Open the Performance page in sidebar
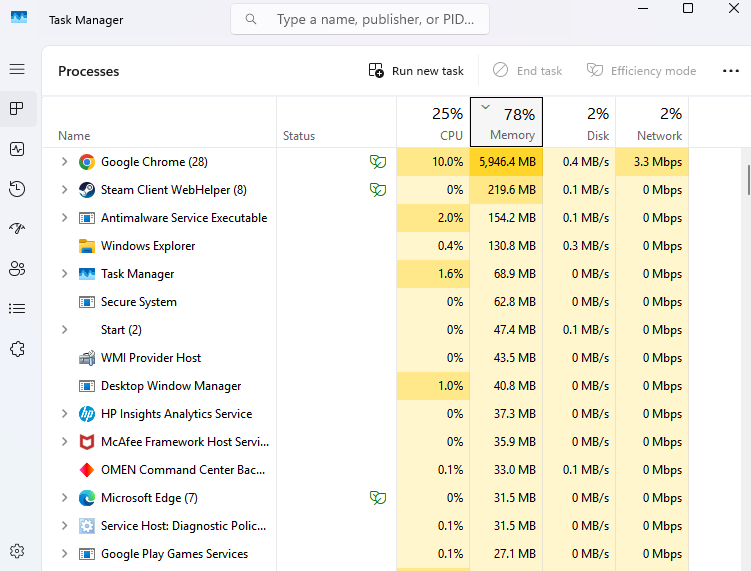The height and width of the screenshot is (571, 751). click(x=17, y=148)
